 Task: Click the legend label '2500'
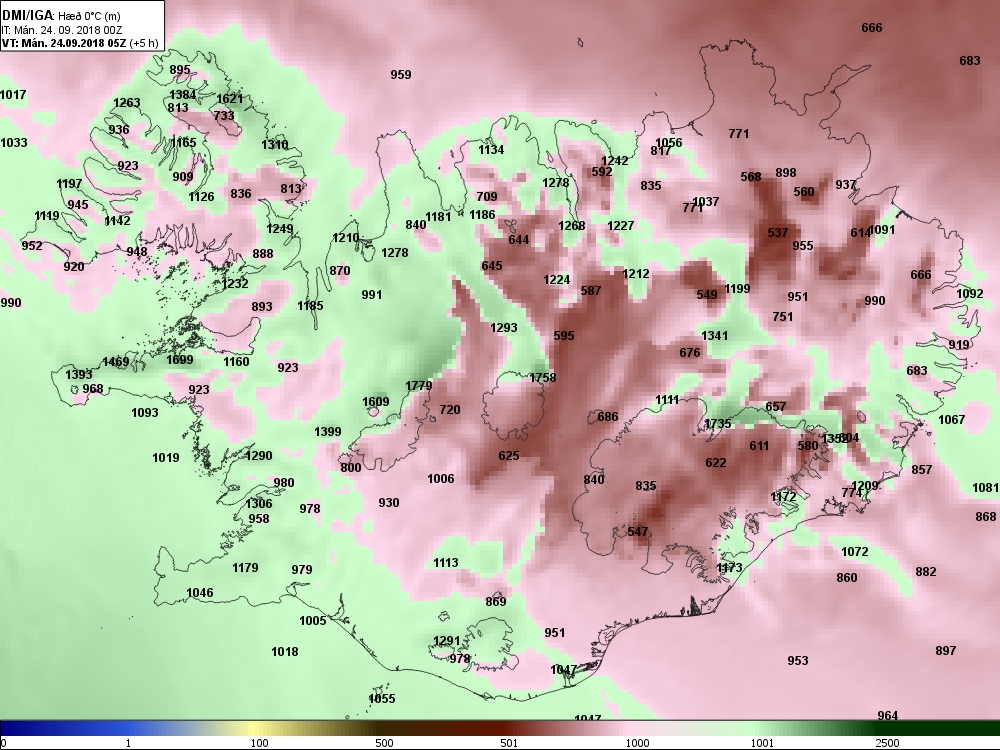tap(888, 743)
